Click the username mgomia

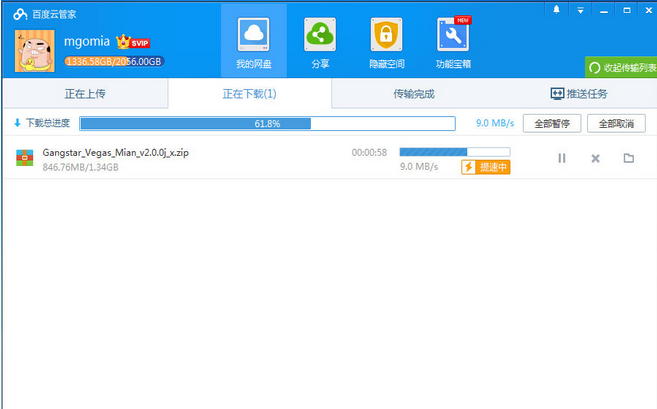point(87,41)
